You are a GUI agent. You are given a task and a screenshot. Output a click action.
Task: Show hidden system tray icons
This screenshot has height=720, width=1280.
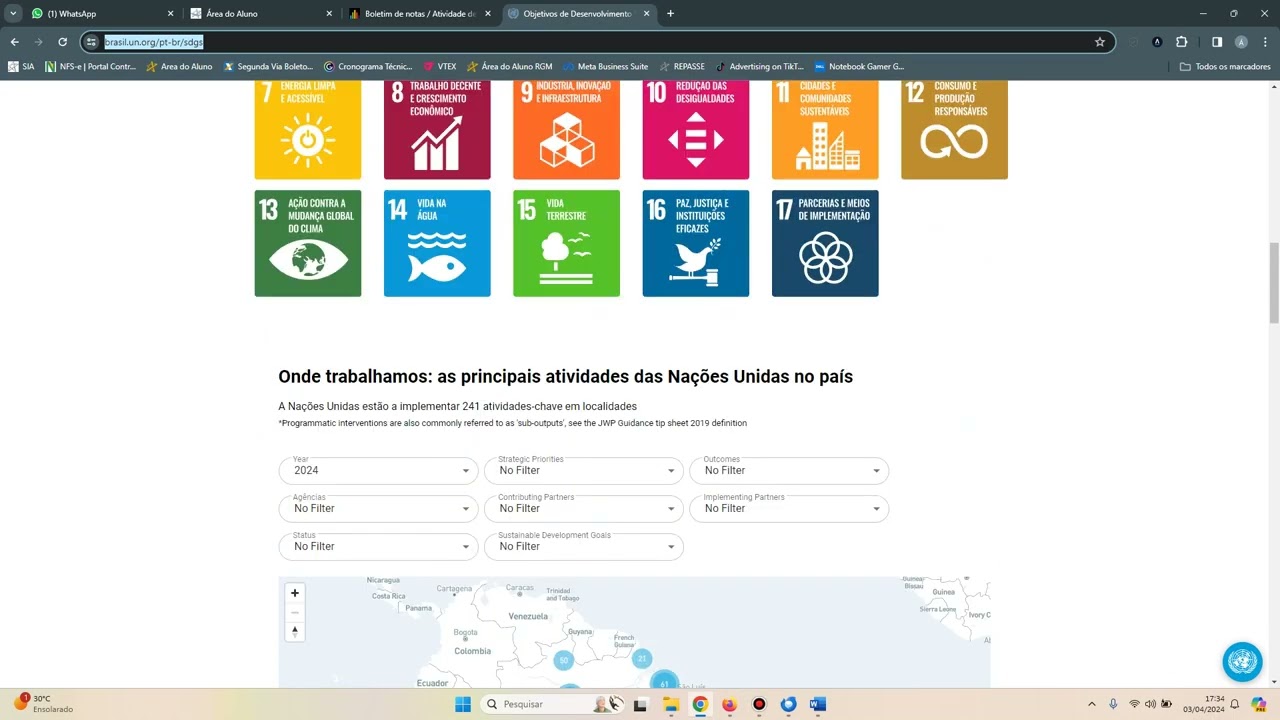coord(1091,704)
